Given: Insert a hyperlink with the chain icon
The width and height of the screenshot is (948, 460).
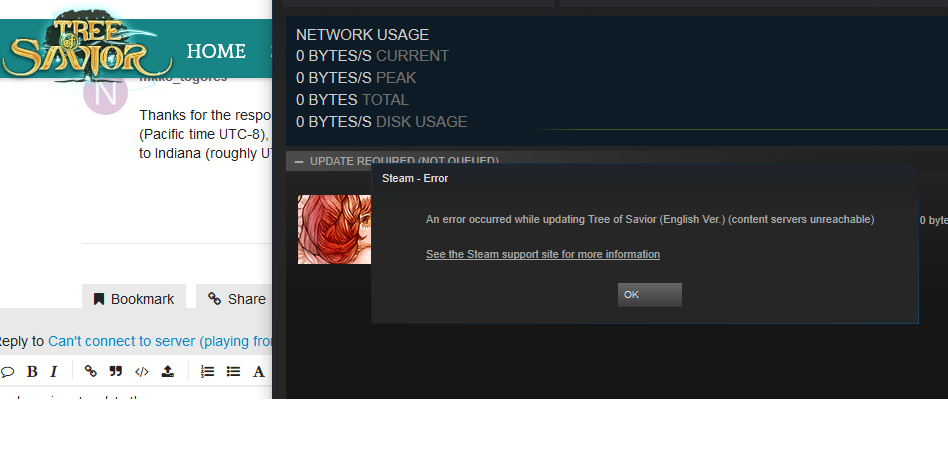Looking at the screenshot, I should (91, 371).
